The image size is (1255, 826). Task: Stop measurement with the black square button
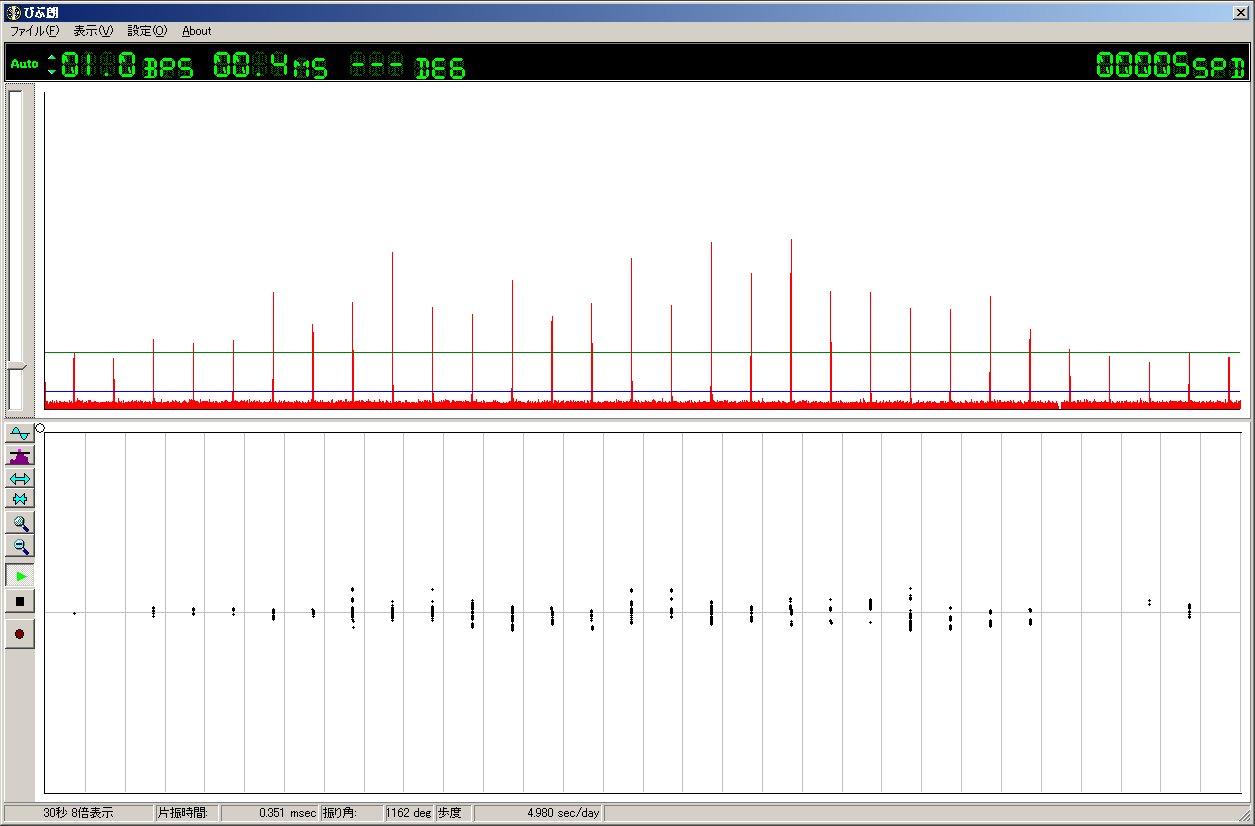click(x=20, y=602)
